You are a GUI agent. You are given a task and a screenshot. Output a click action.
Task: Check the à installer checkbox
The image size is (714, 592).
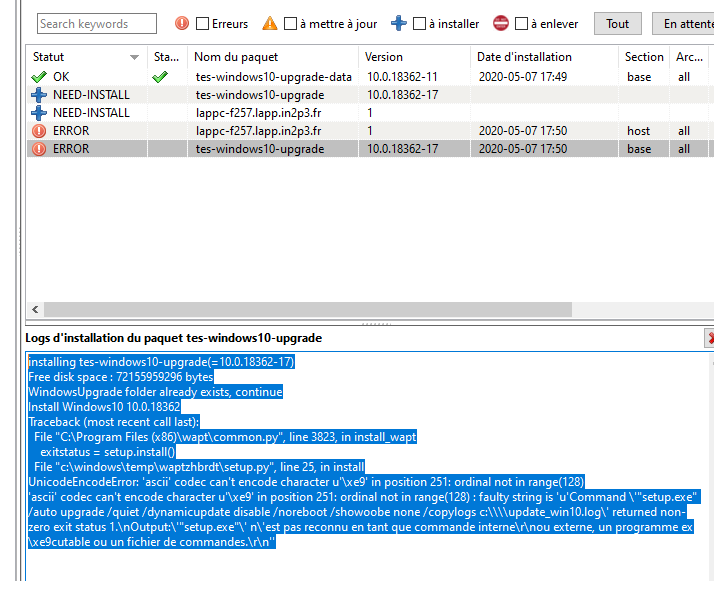point(419,24)
